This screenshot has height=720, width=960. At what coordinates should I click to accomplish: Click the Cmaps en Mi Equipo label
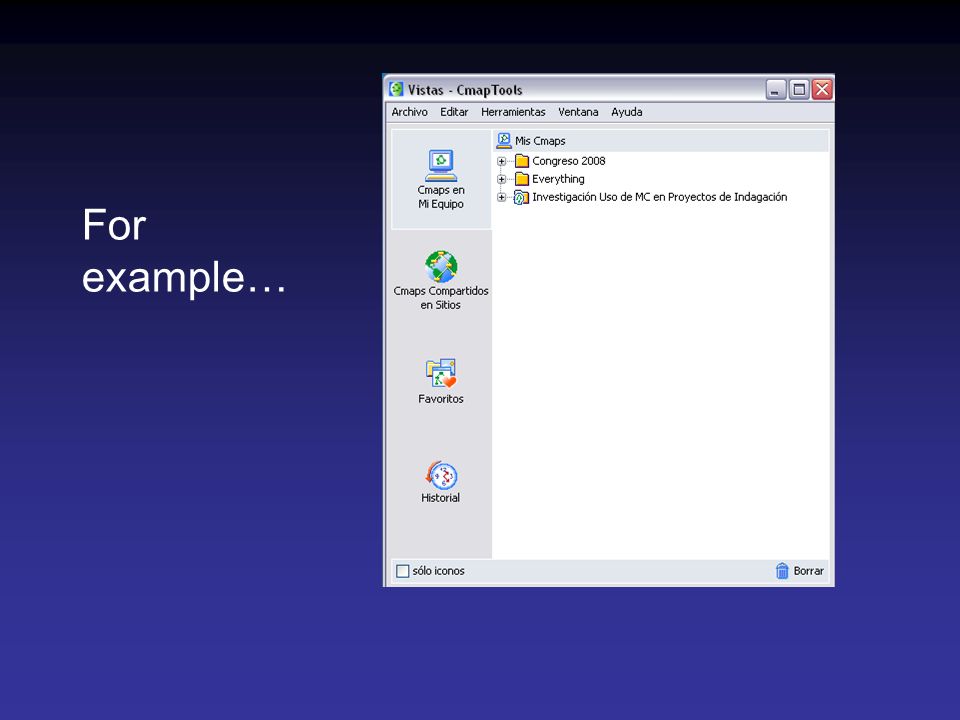(441, 197)
